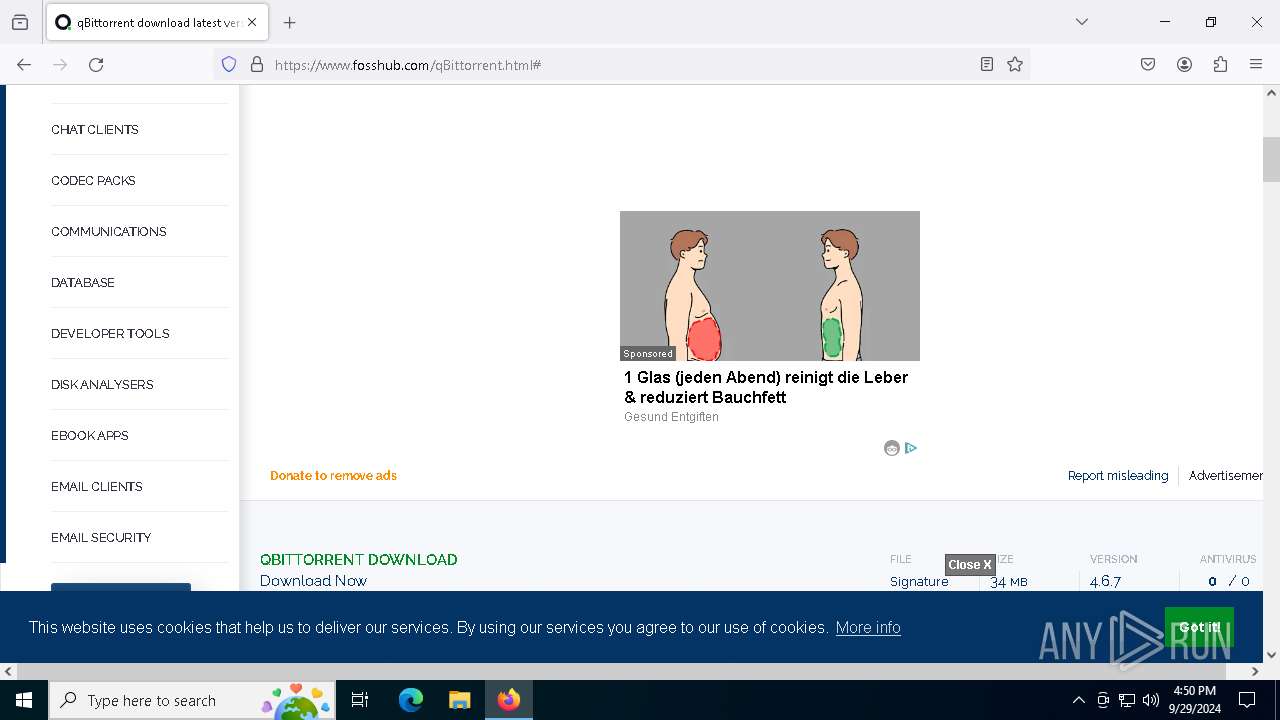Show site security padlock info
This screenshot has width=1280, height=720.
[257, 64]
